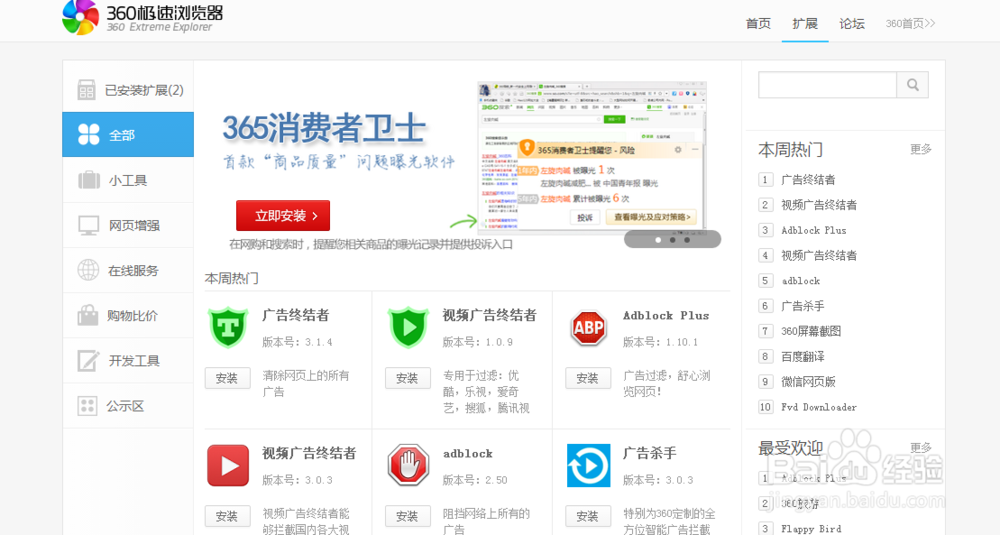This screenshot has width=1000, height=535.
Task: Click the 广告杀手 blue circular icon
Action: (588, 465)
